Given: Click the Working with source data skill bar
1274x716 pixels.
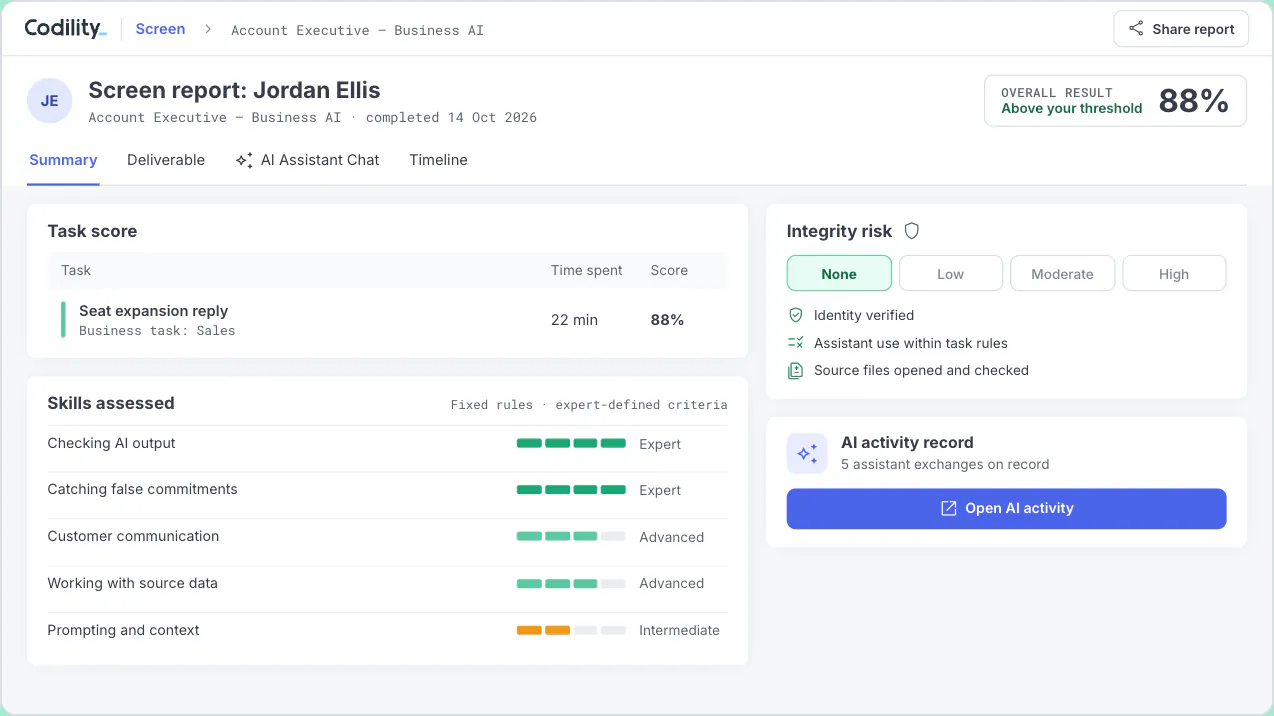Looking at the screenshot, I should [x=571, y=583].
